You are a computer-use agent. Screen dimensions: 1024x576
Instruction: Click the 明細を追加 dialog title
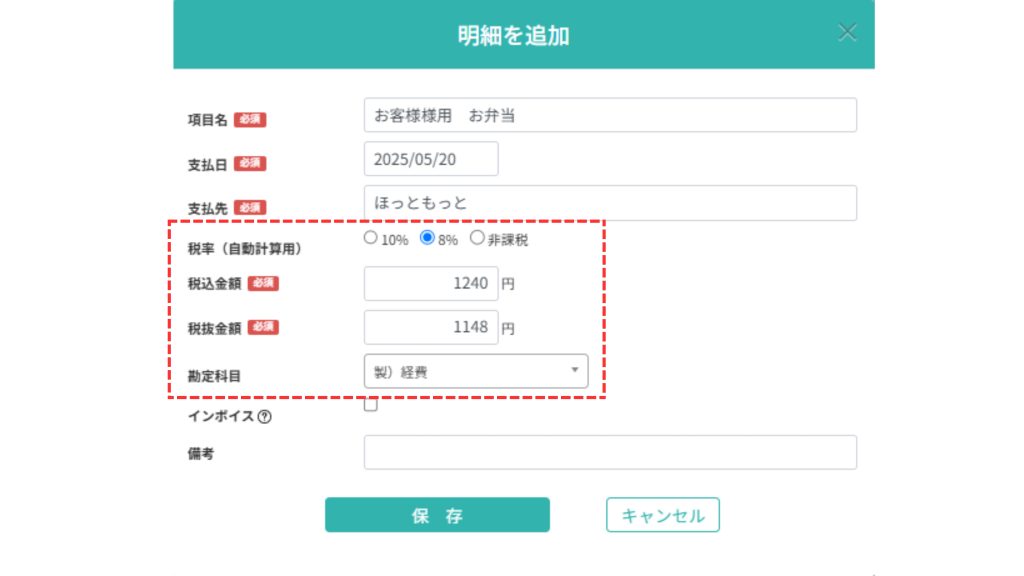point(513,35)
